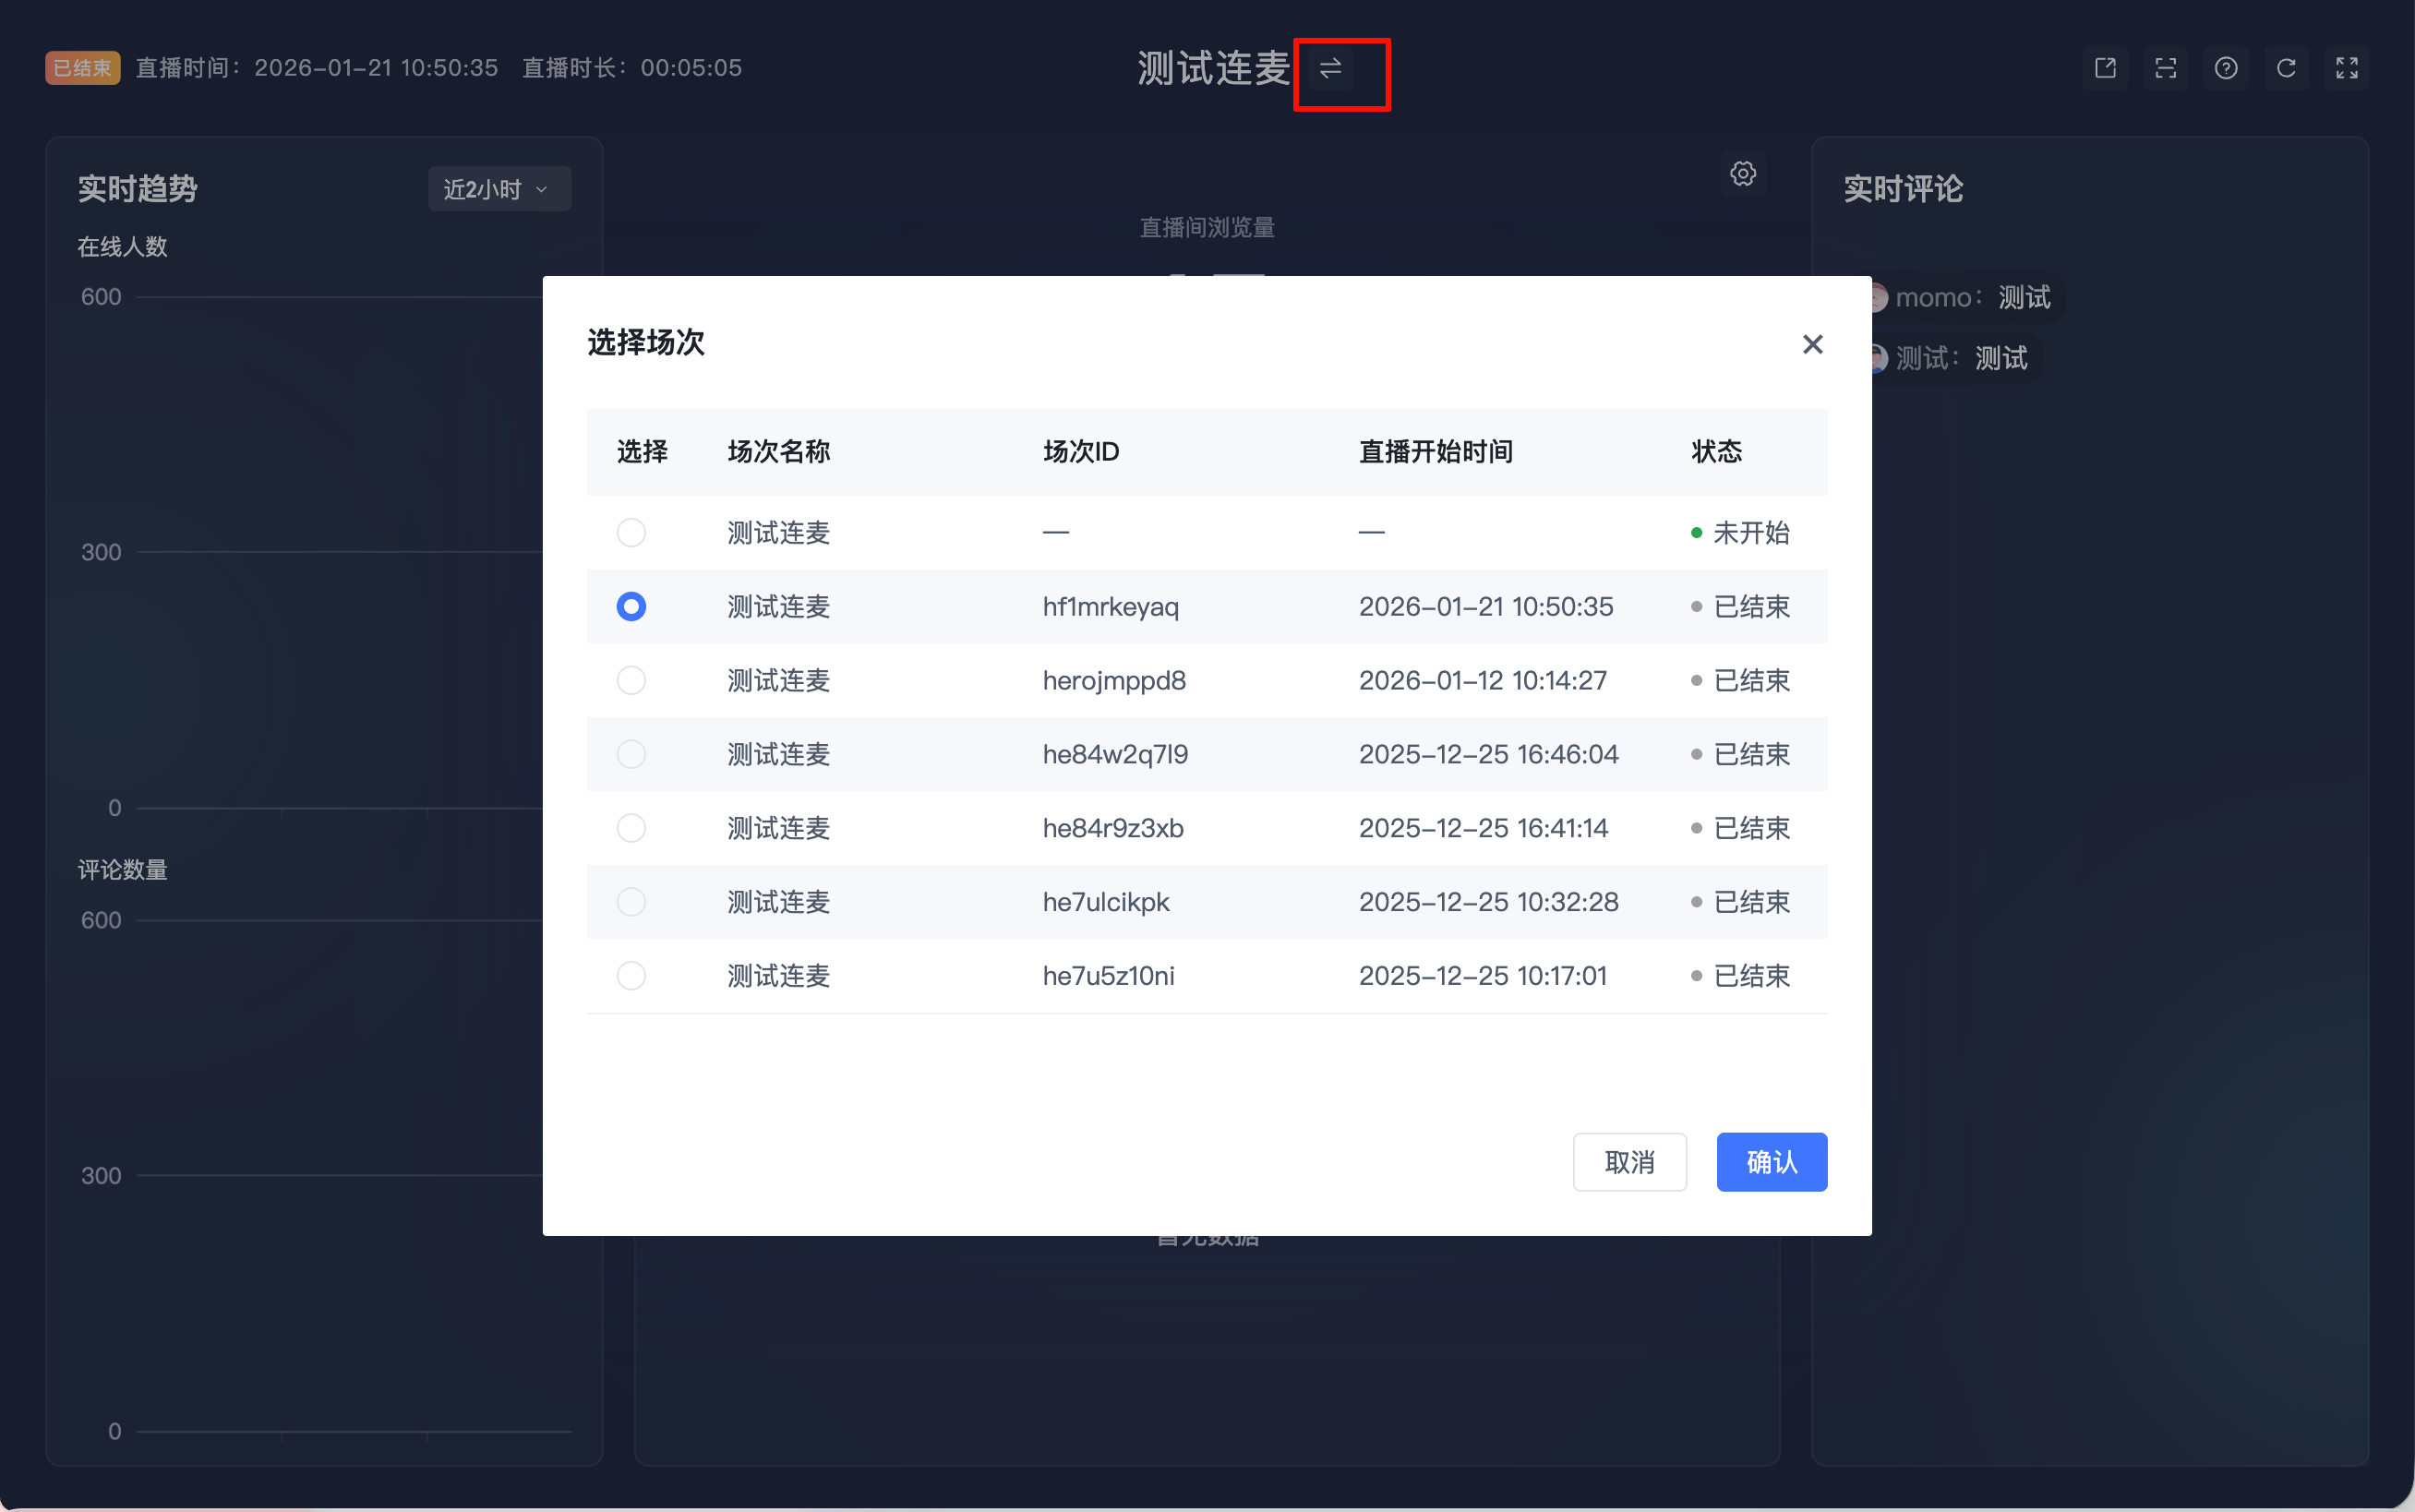Select the radio for the 未开始 session
Image resolution: width=2415 pixels, height=1512 pixels.
631,533
